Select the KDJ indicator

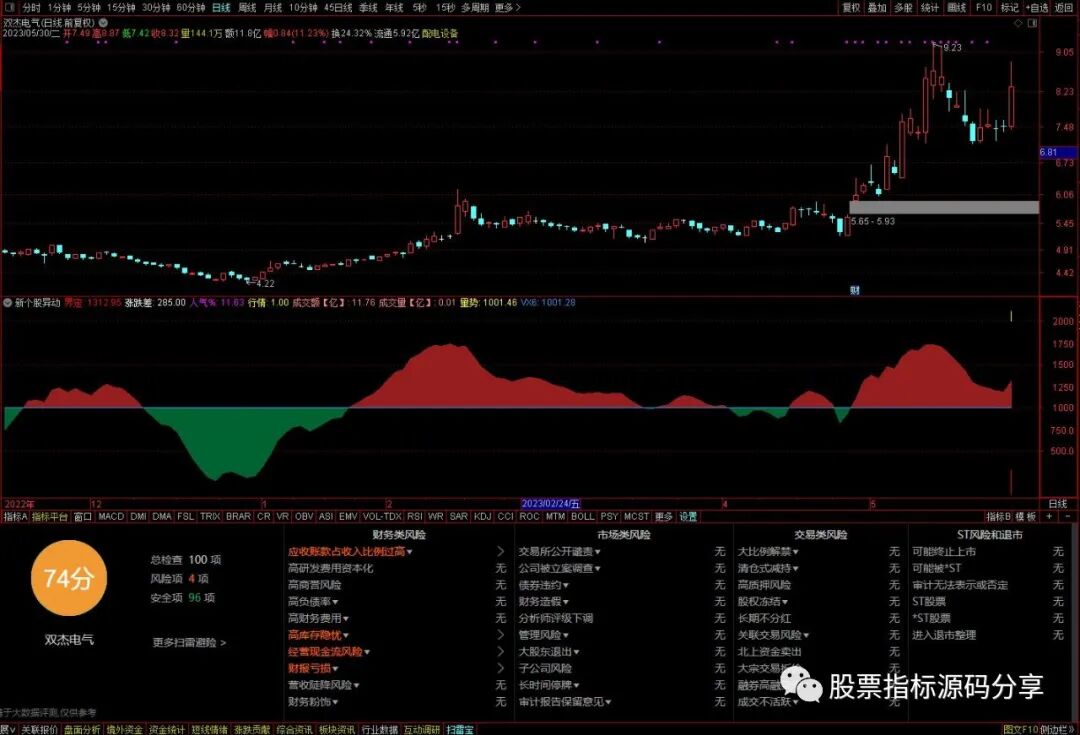click(x=482, y=516)
